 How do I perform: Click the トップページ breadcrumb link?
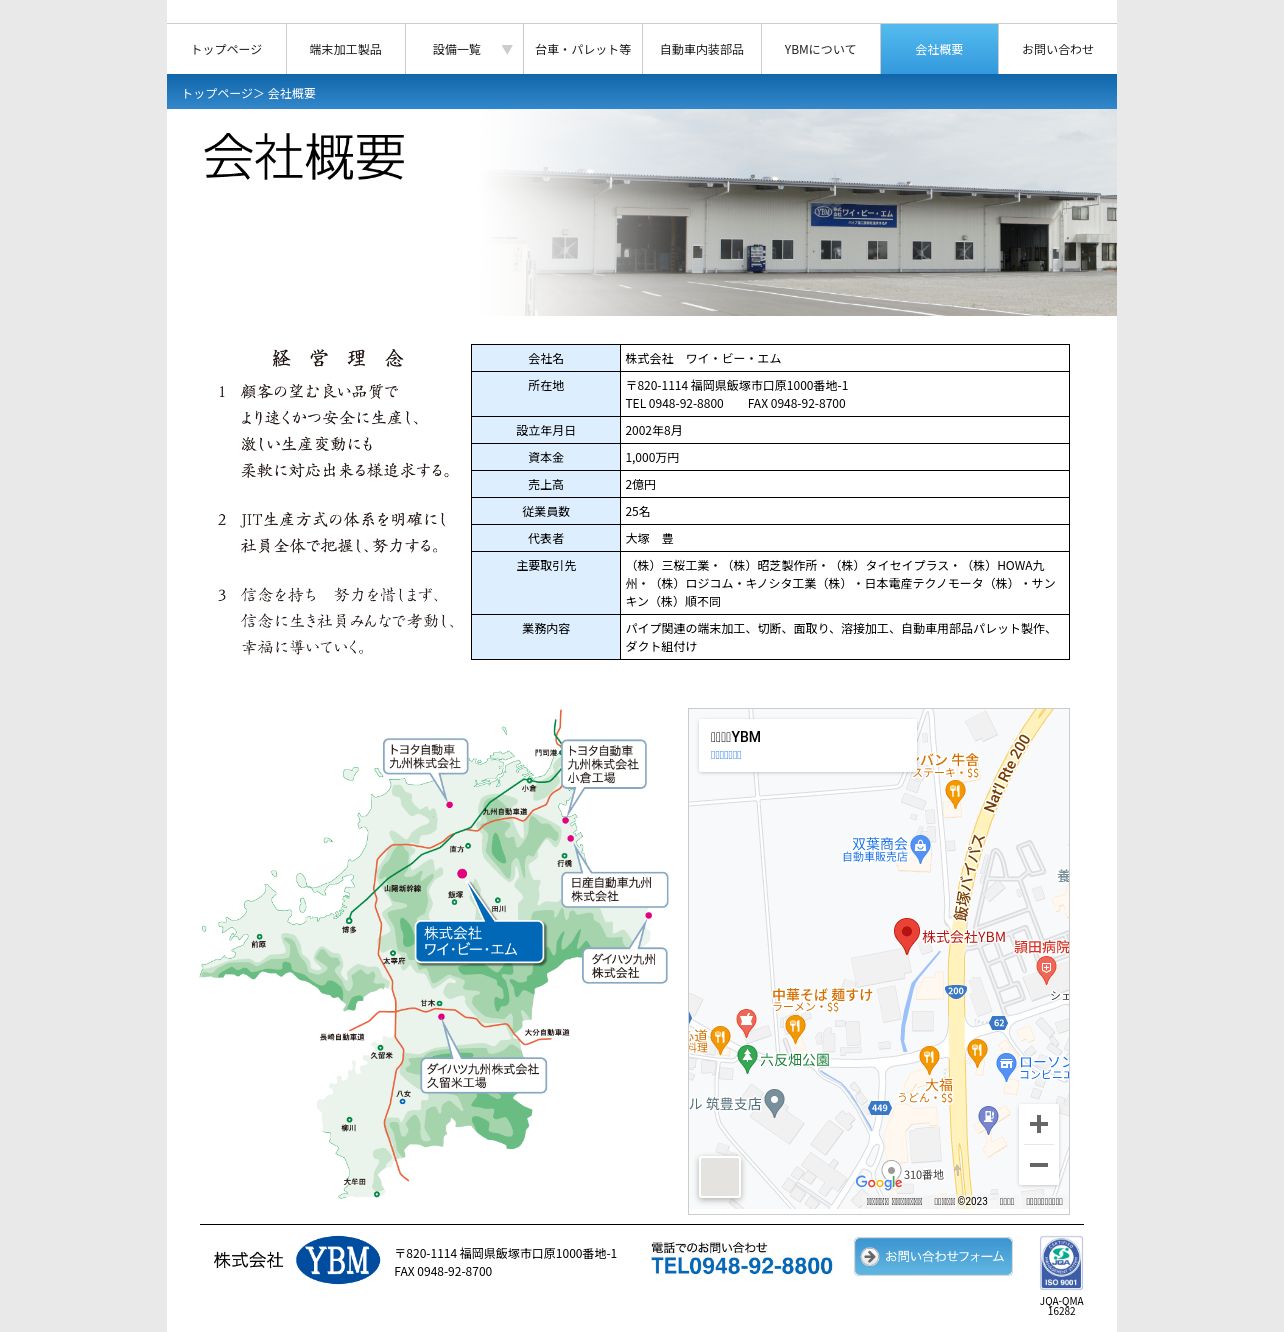[217, 93]
